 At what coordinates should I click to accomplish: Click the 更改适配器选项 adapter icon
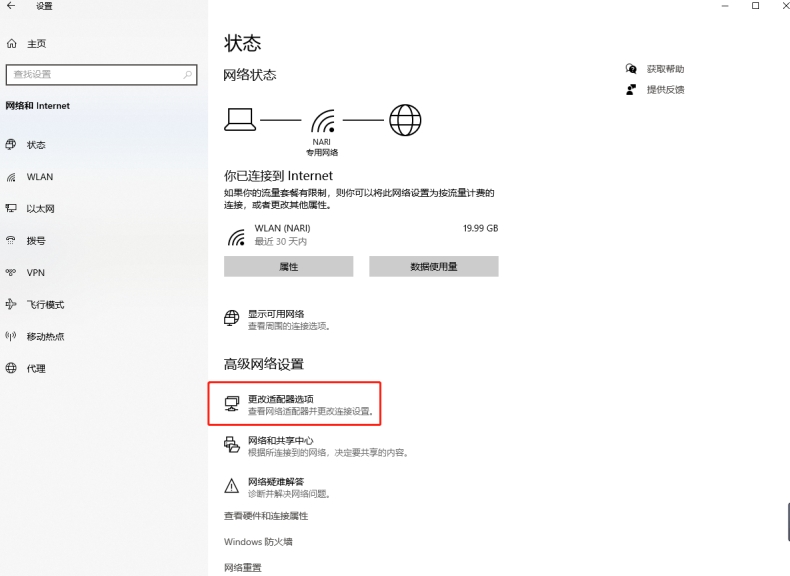pyautogui.click(x=232, y=404)
